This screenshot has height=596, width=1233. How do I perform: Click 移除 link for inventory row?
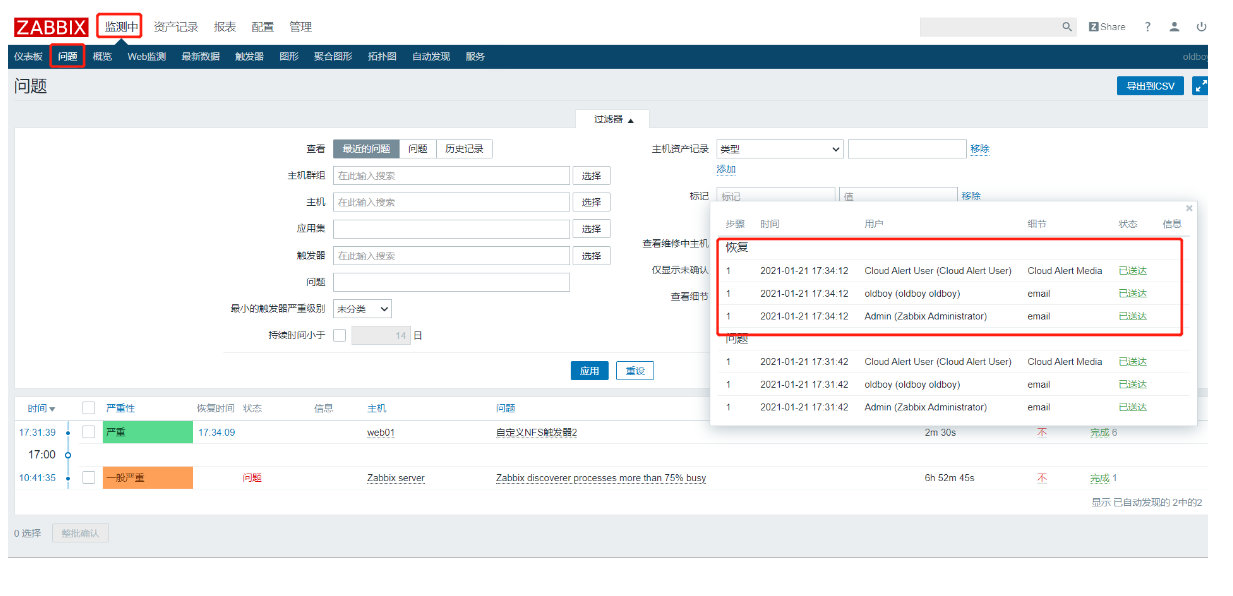point(980,149)
